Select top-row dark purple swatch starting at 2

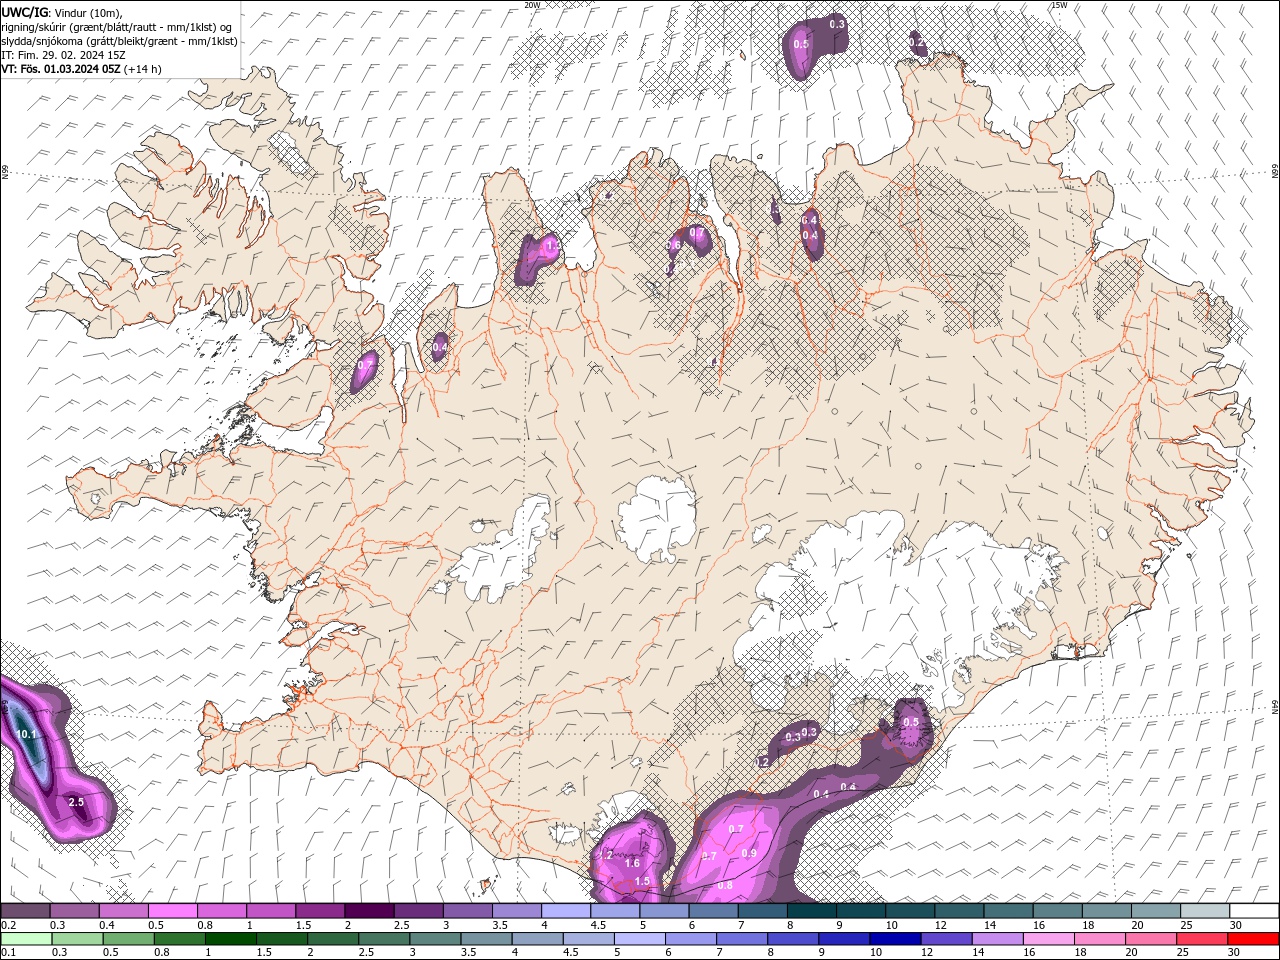(x=369, y=911)
